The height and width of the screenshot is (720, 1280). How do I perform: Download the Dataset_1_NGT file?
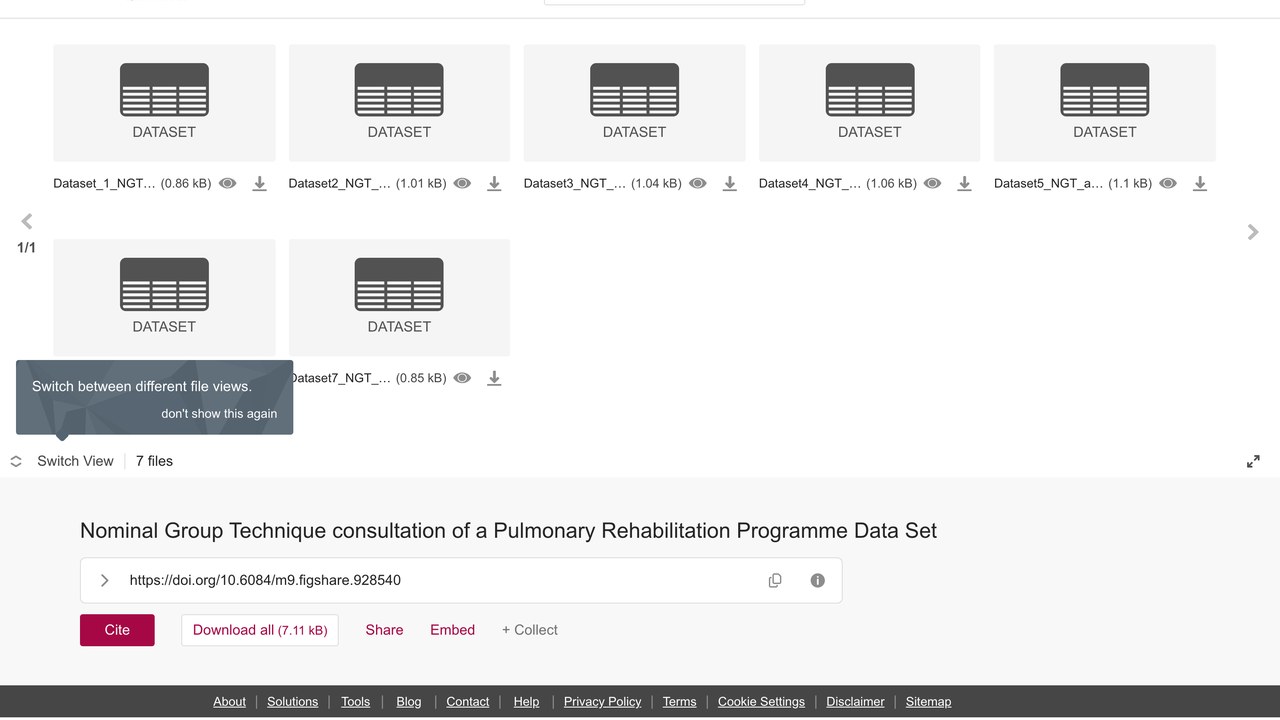coord(259,184)
